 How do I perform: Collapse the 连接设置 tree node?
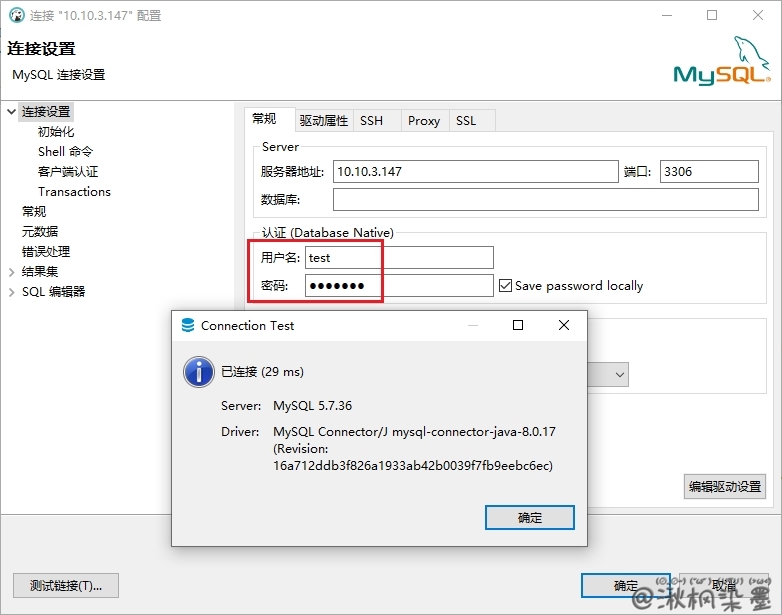coord(12,112)
